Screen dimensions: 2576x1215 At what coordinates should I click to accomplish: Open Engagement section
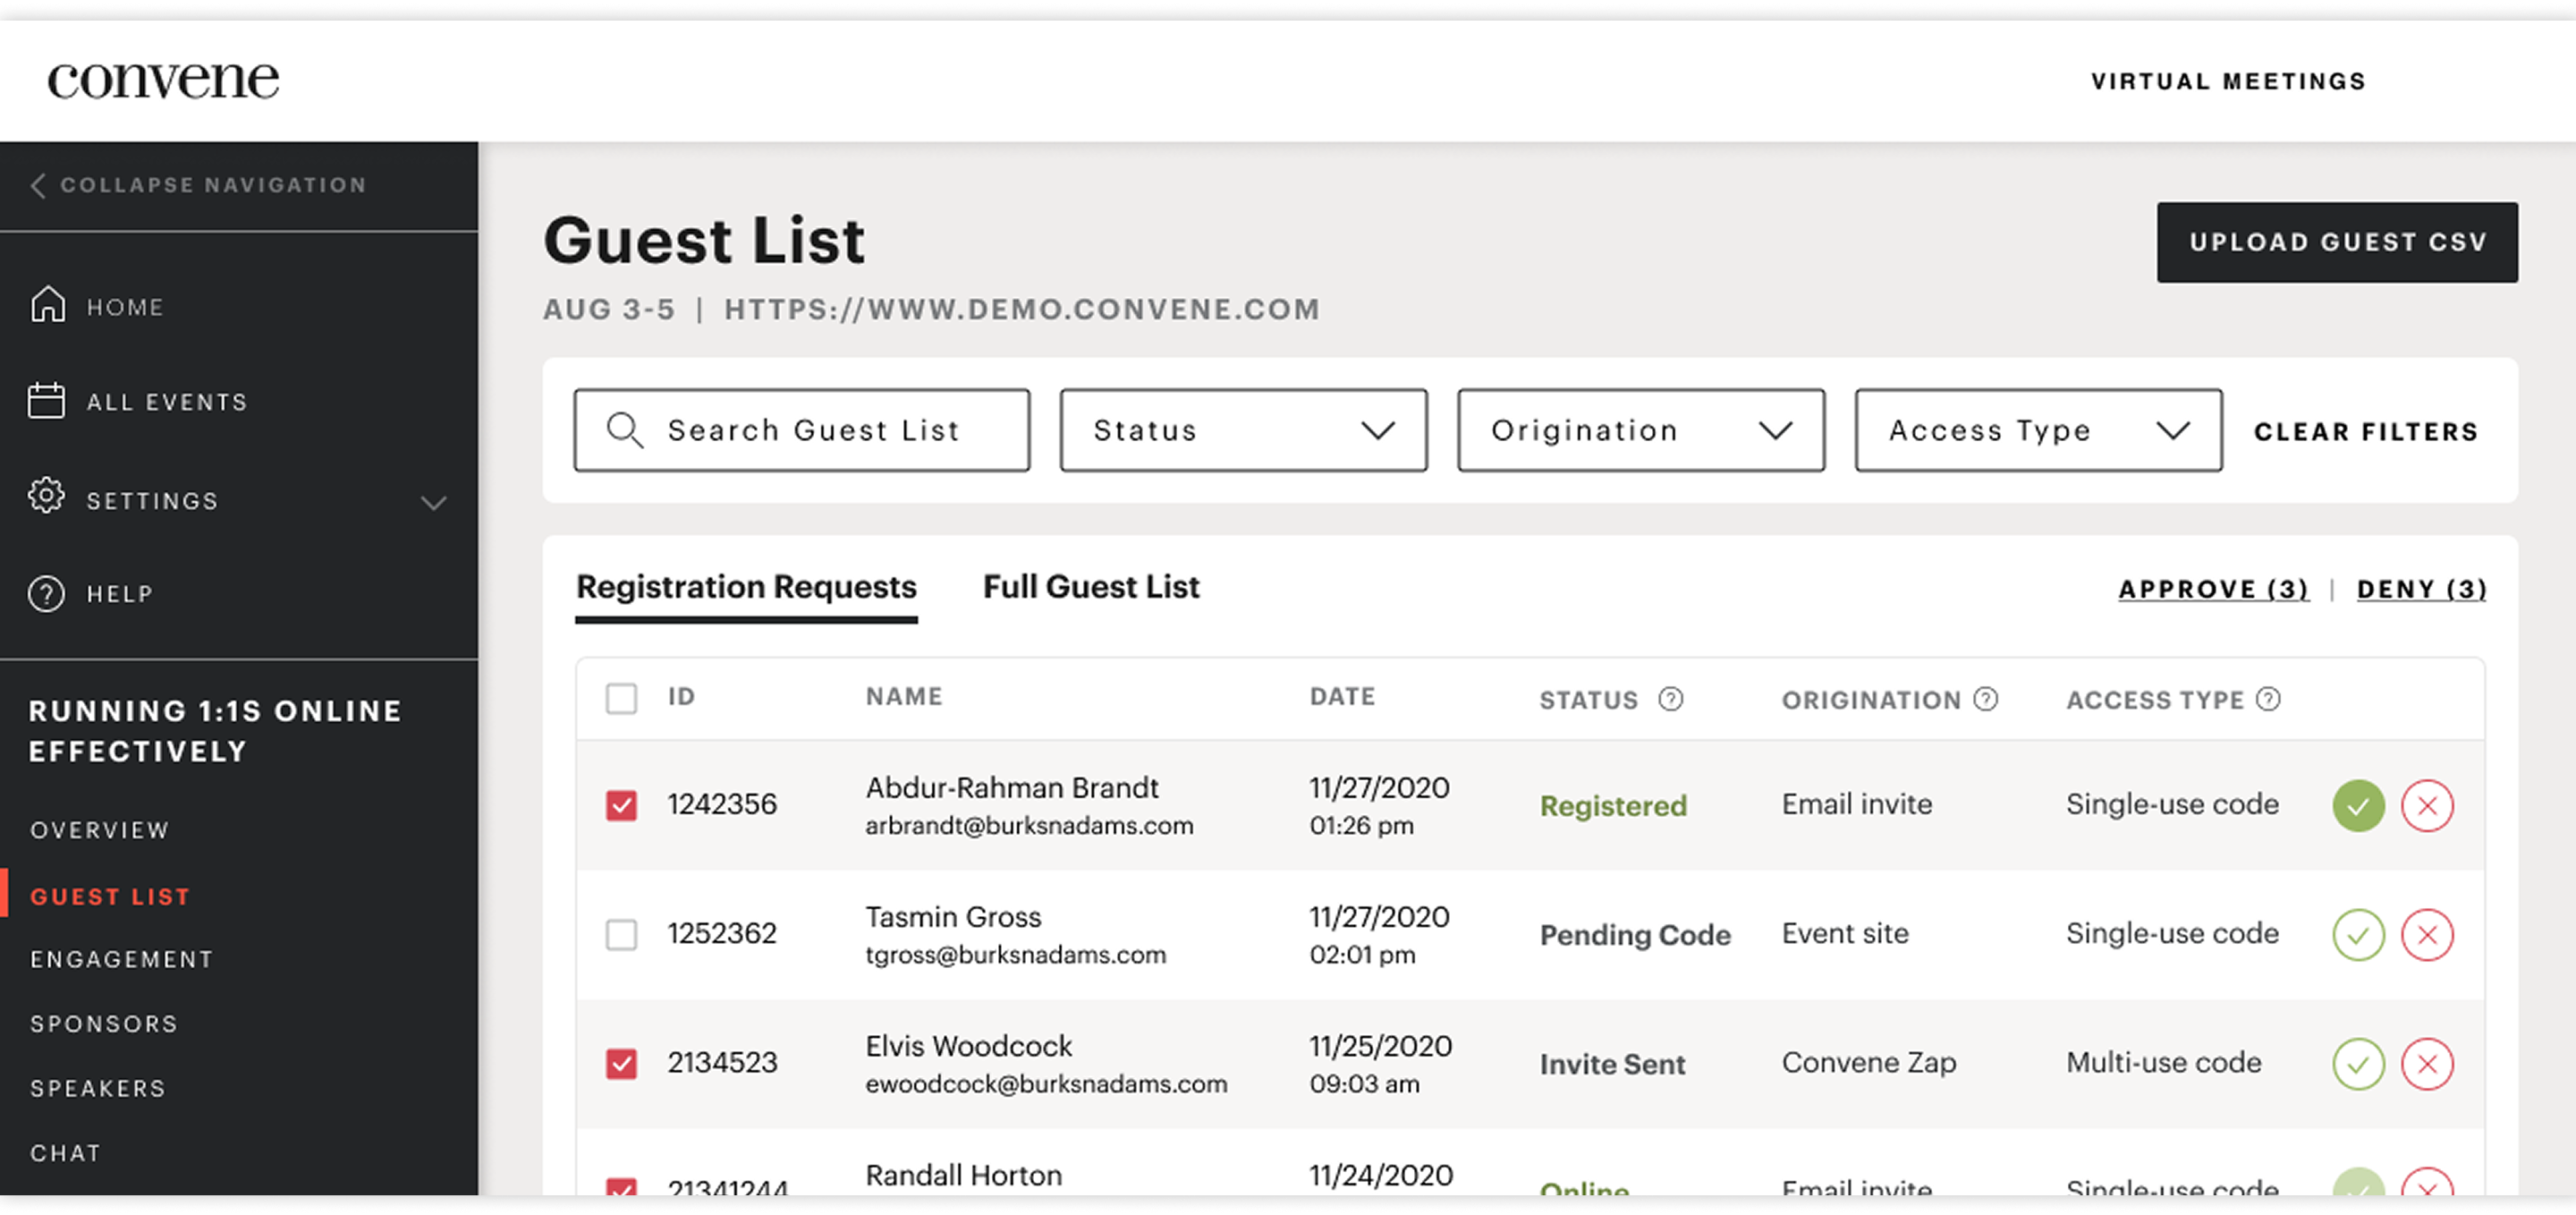tap(121, 959)
